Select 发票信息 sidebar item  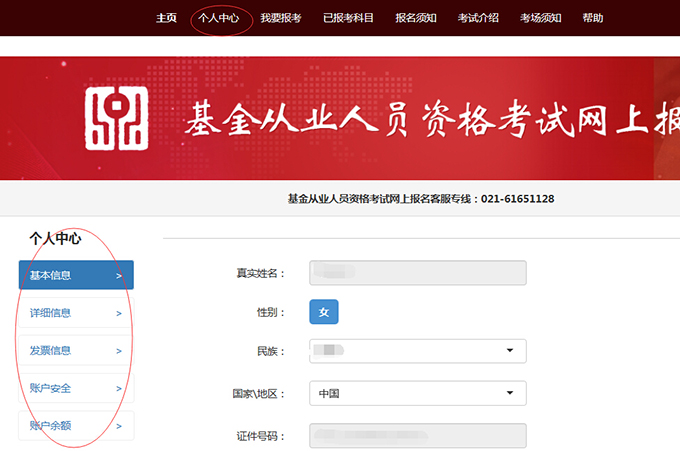(x=76, y=351)
